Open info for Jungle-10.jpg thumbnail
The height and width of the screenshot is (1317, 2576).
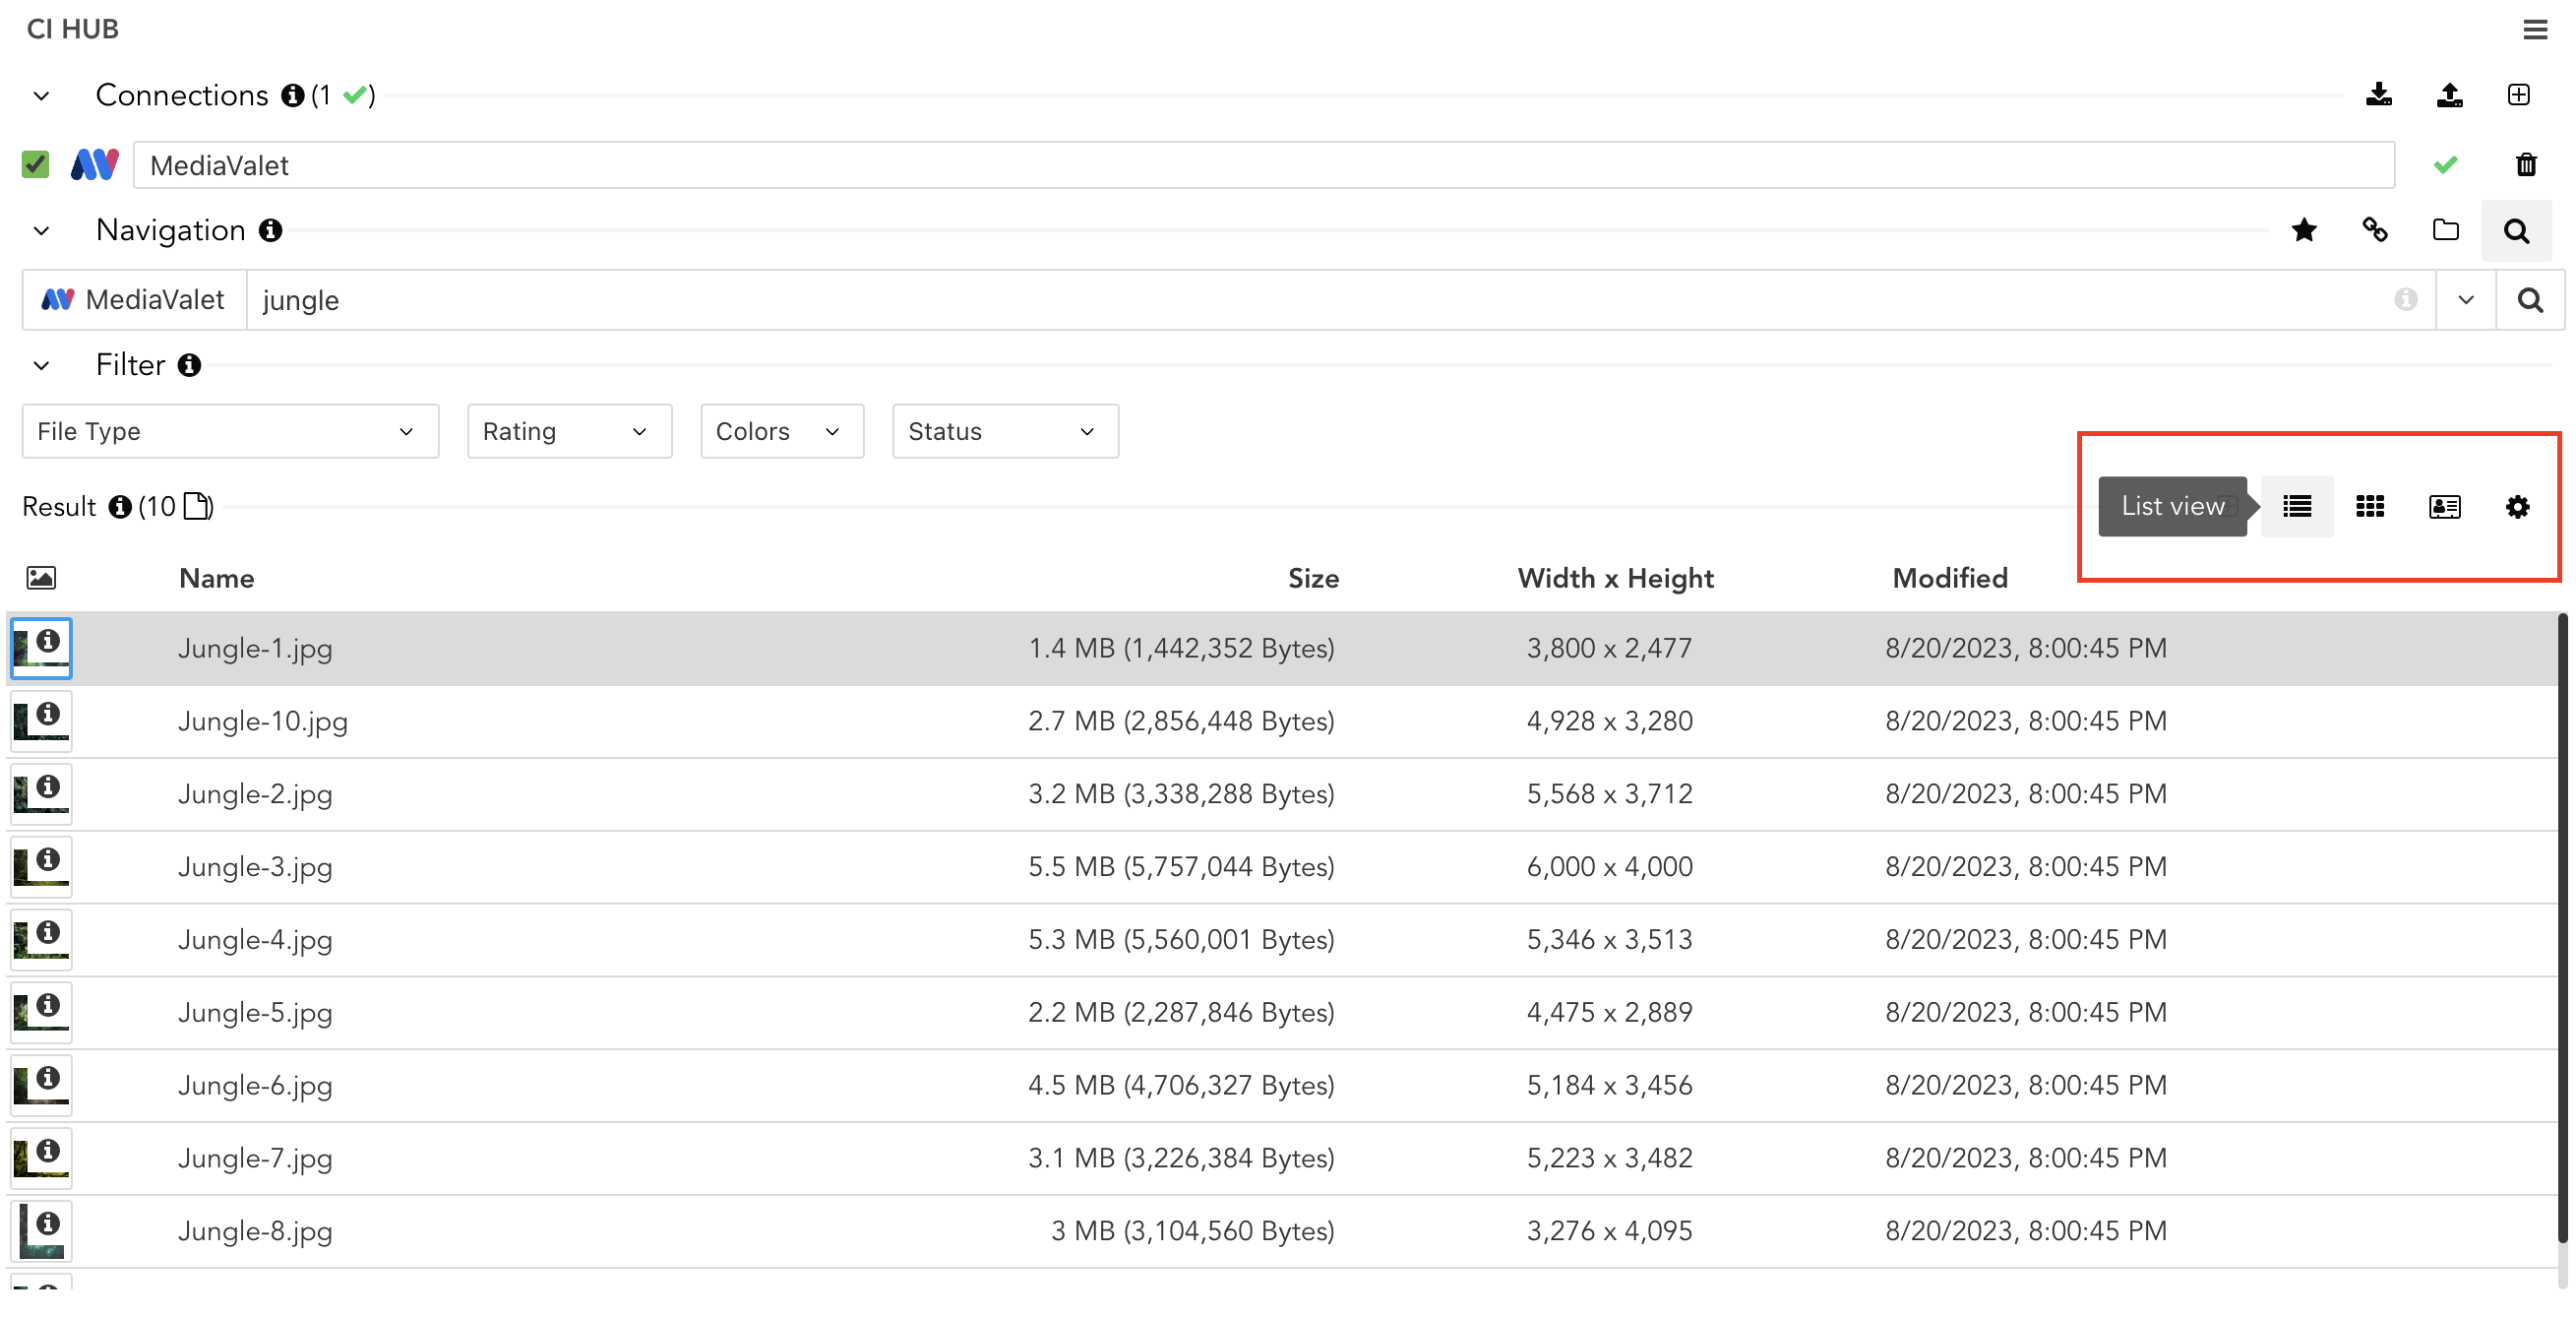pyautogui.click(x=48, y=713)
